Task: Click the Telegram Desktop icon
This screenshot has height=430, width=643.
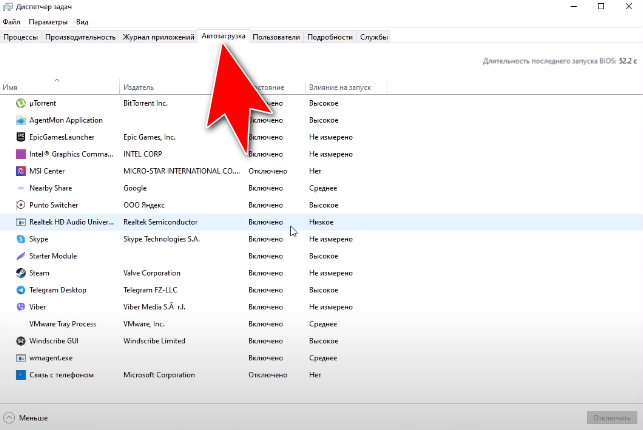Action: [x=21, y=290]
